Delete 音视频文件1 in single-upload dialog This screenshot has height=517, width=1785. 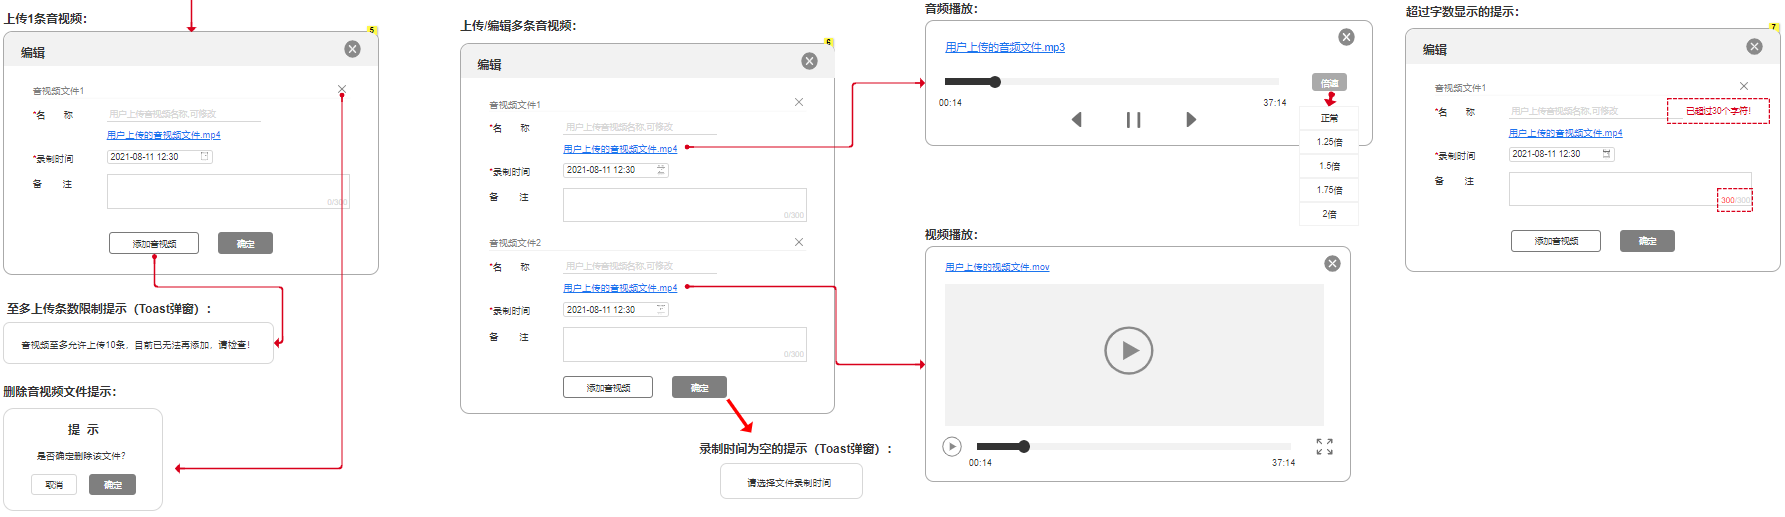tap(342, 89)
